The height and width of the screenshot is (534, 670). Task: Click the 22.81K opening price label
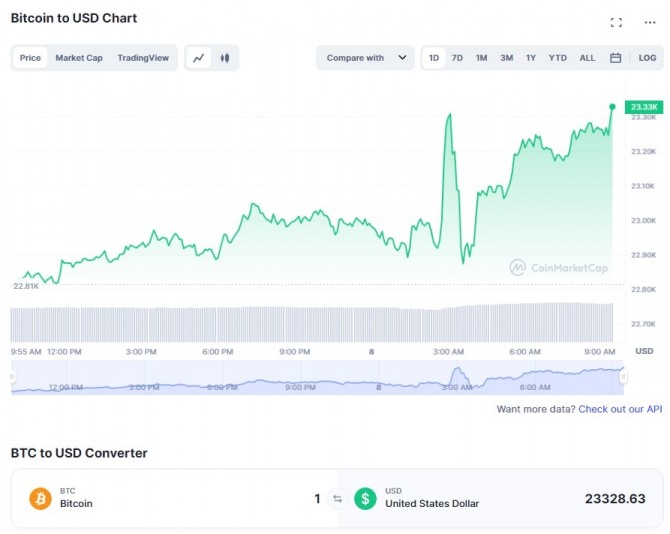pyautogui.click(x=26, y=286)
